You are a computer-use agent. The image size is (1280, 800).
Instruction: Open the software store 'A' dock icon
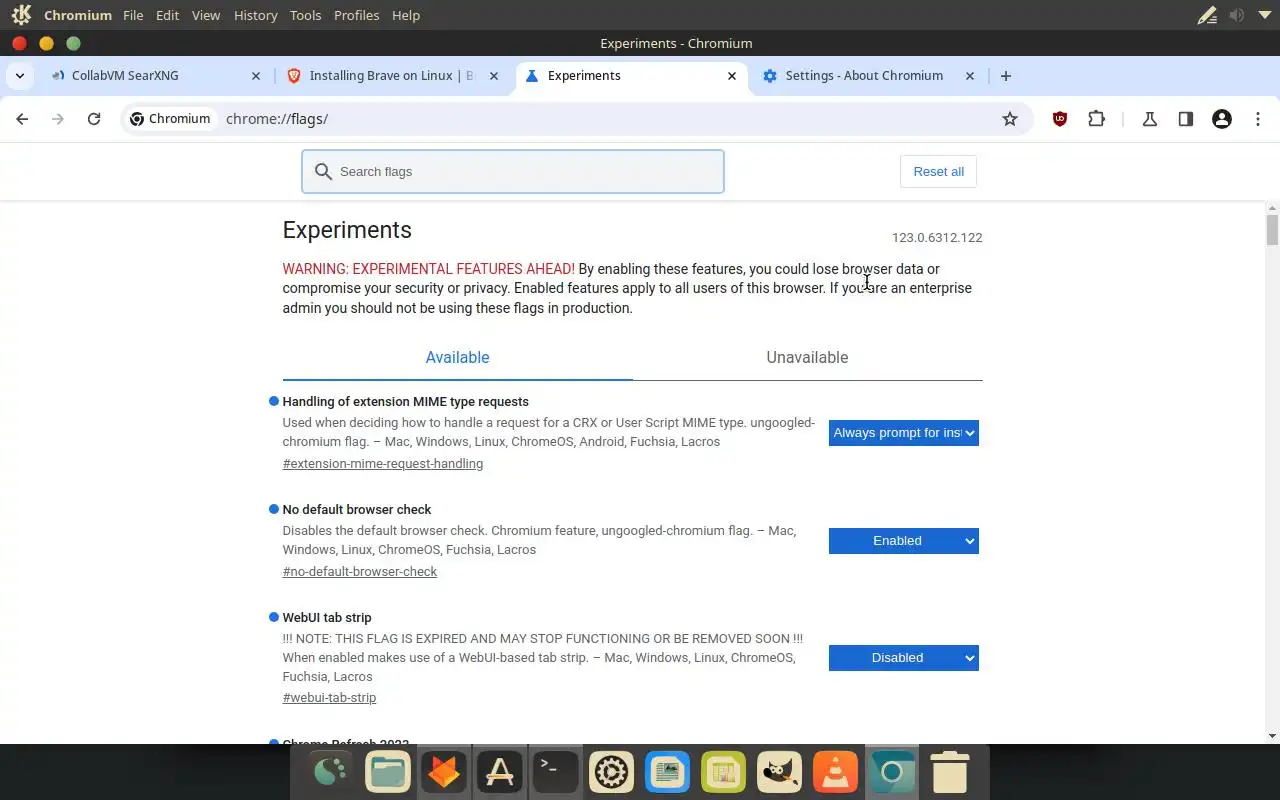point(500,773)
